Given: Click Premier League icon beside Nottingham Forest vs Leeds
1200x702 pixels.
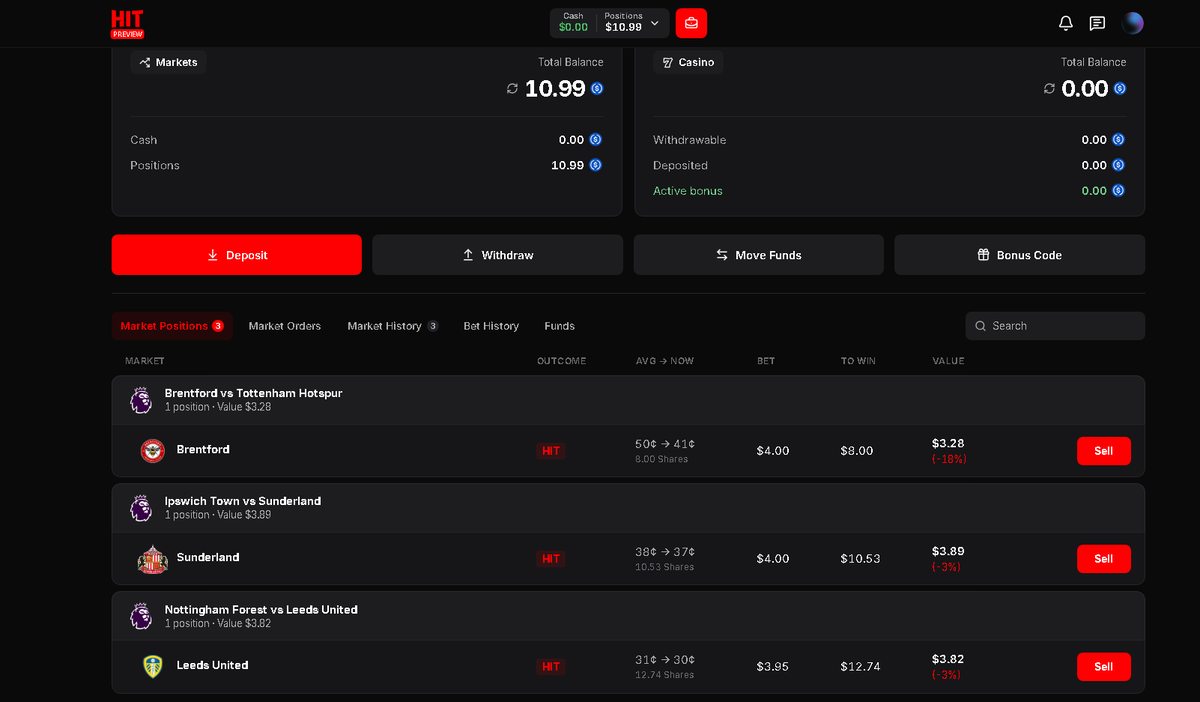Looking at the screenshot, I should [141, 616].
